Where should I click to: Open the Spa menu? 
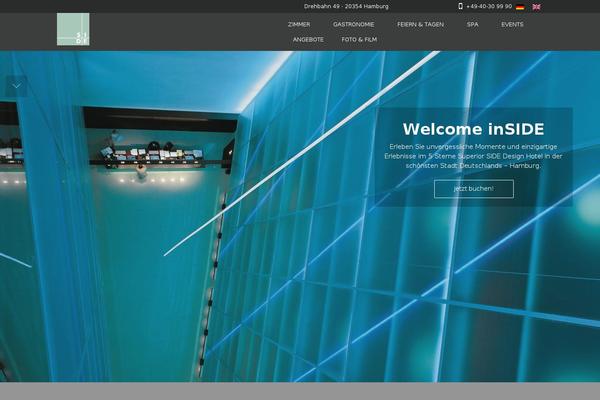click(473, 24)
